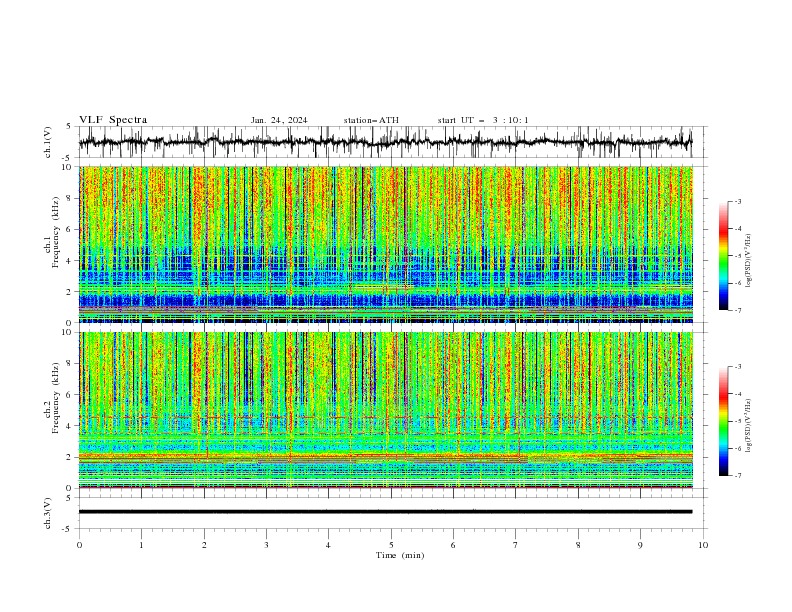This screenshot has width=792, height=612.
Task: Click the "6" minute tick label on time axis
Action: [x=454, y=545]
